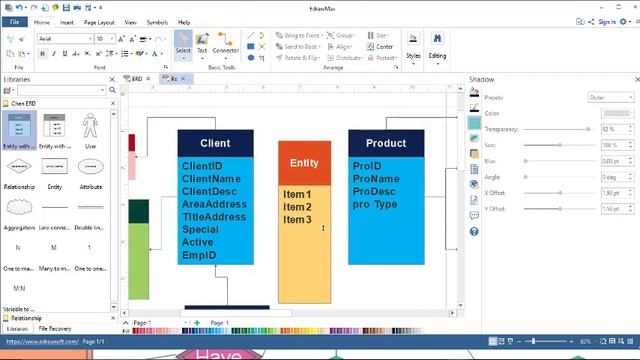Switch to File Recovery tab at bottom left
The height and width of the screenshot is (360, 640).
[x=55, y=328]
